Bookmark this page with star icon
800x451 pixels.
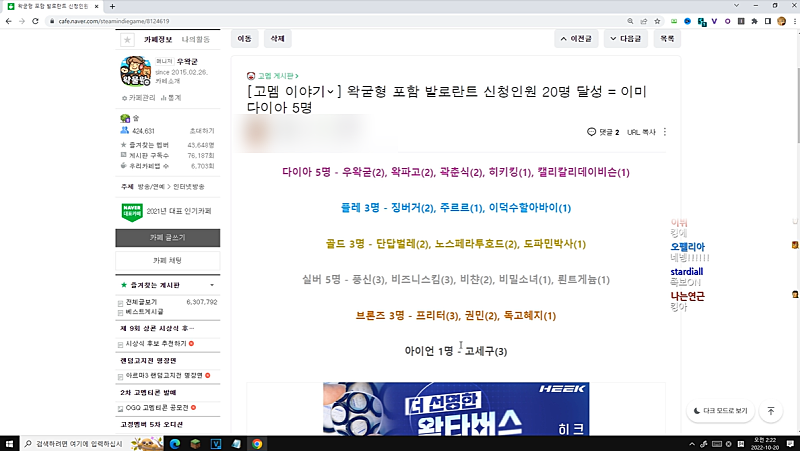click(x=657, y=21)
